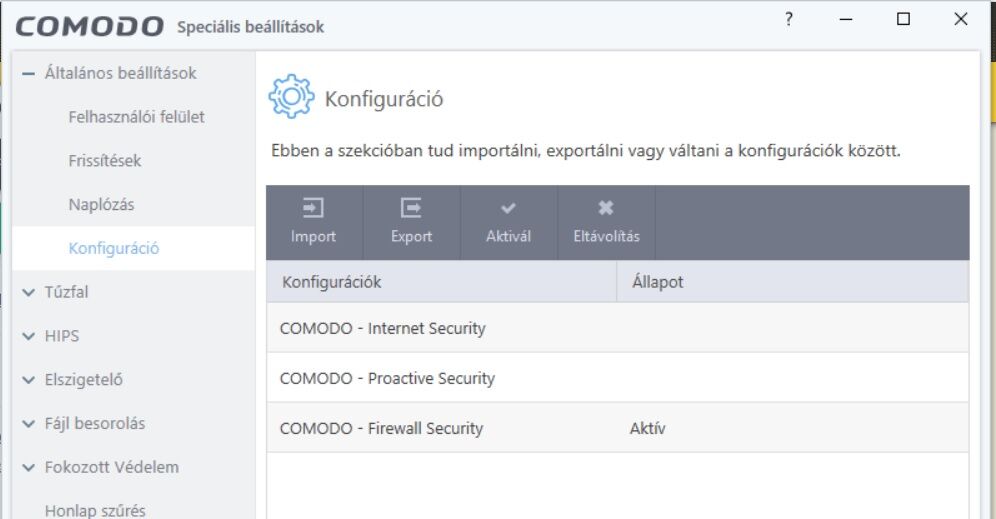Maximize the Speciális beállítások window
The image size is (996, 519).
pyautogui.click(x=903, y=19)
